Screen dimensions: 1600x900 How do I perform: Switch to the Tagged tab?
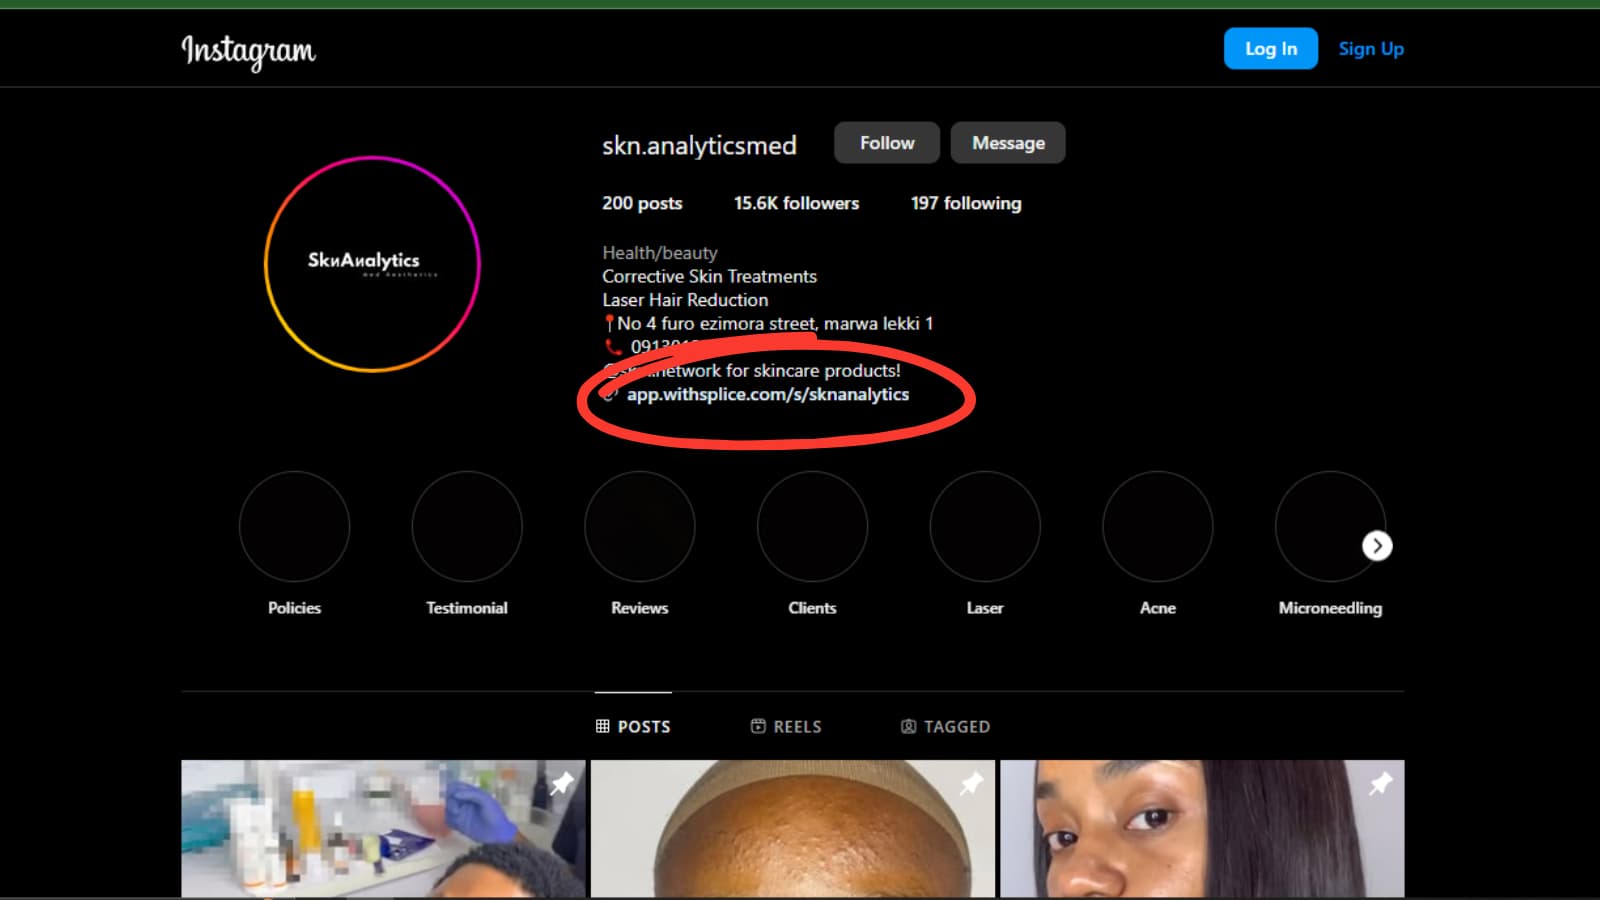(x=945, y=727)
